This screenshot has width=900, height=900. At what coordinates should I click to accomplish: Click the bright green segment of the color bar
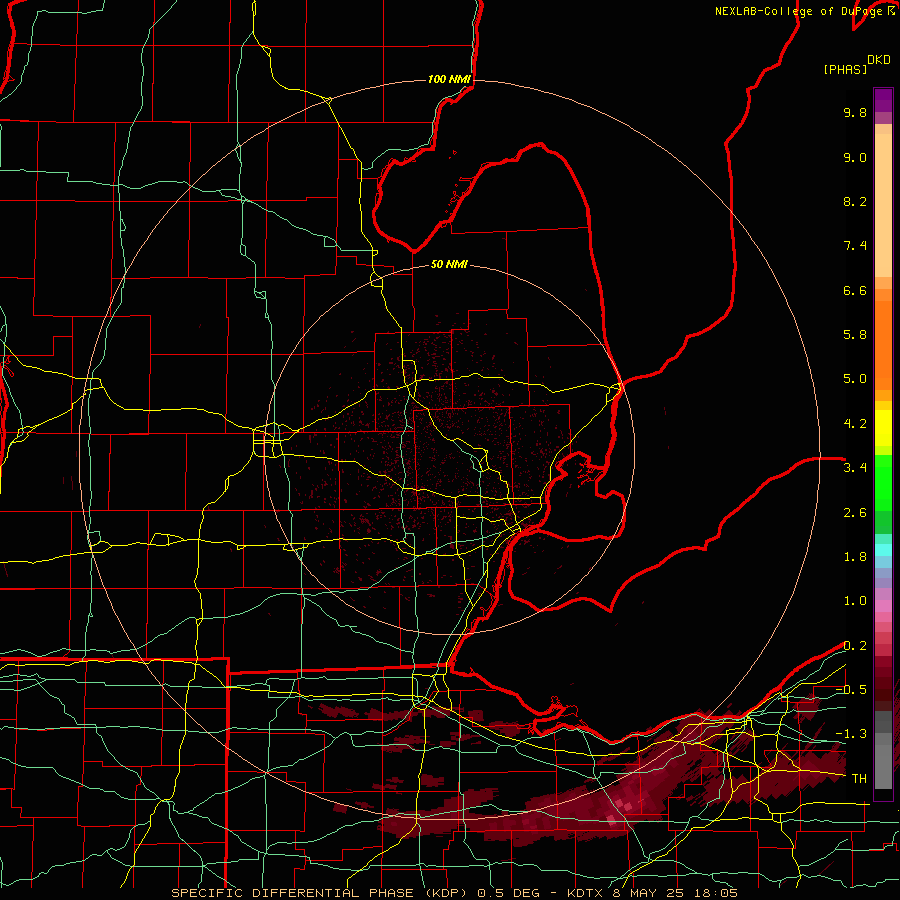pos(883,483)
